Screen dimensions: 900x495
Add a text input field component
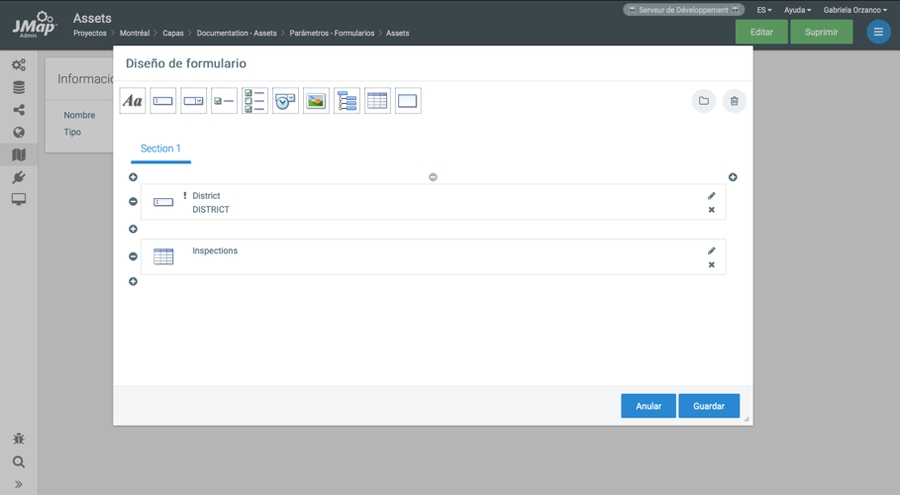[x=163, y=101]
